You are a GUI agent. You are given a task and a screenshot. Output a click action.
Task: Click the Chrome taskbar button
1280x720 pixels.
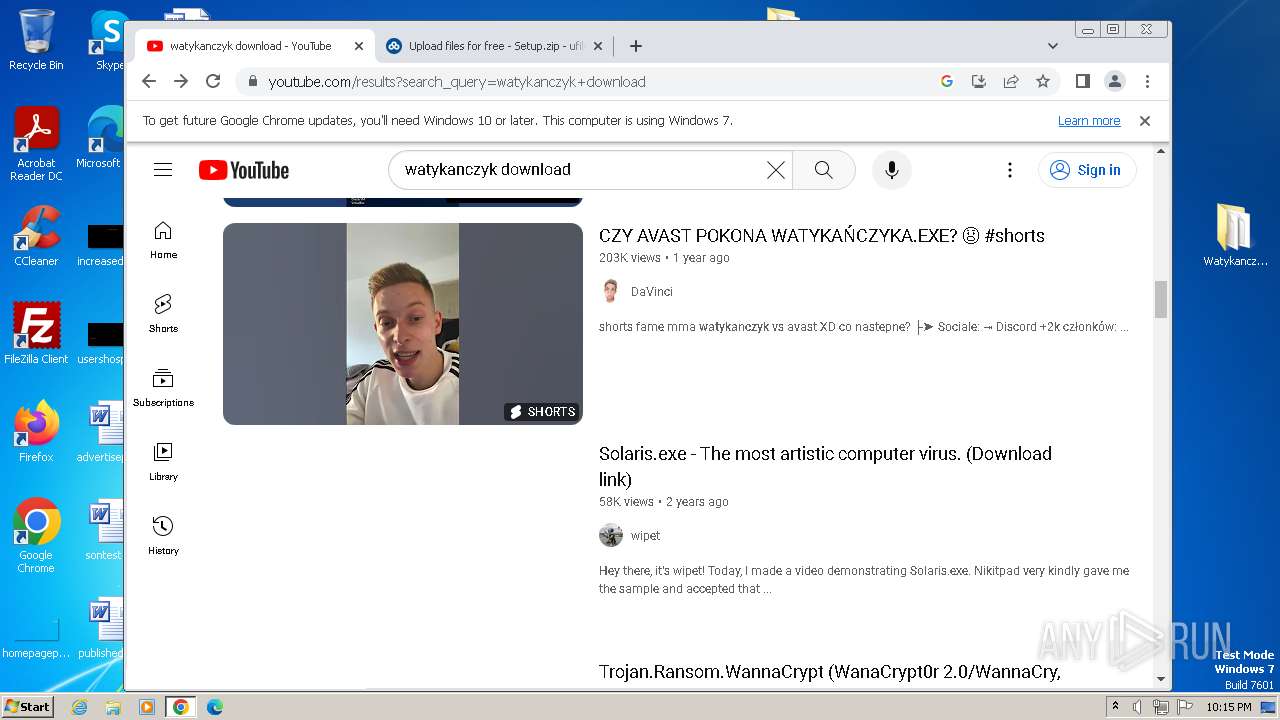[181, 707]
